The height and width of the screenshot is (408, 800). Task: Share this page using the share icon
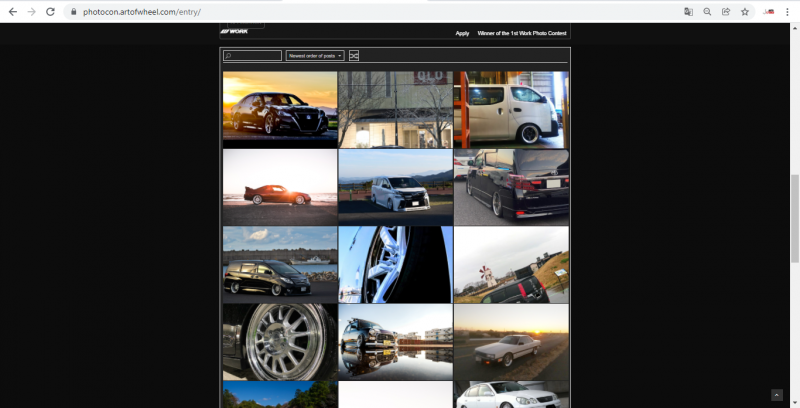click(x=726, y=11)
